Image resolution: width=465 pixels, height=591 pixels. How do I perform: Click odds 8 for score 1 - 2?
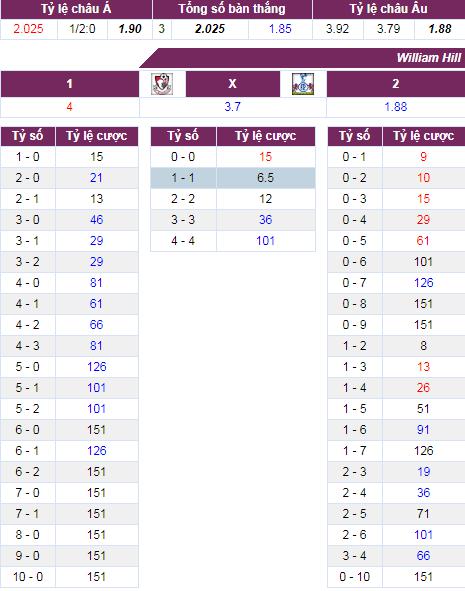point(423,346)
